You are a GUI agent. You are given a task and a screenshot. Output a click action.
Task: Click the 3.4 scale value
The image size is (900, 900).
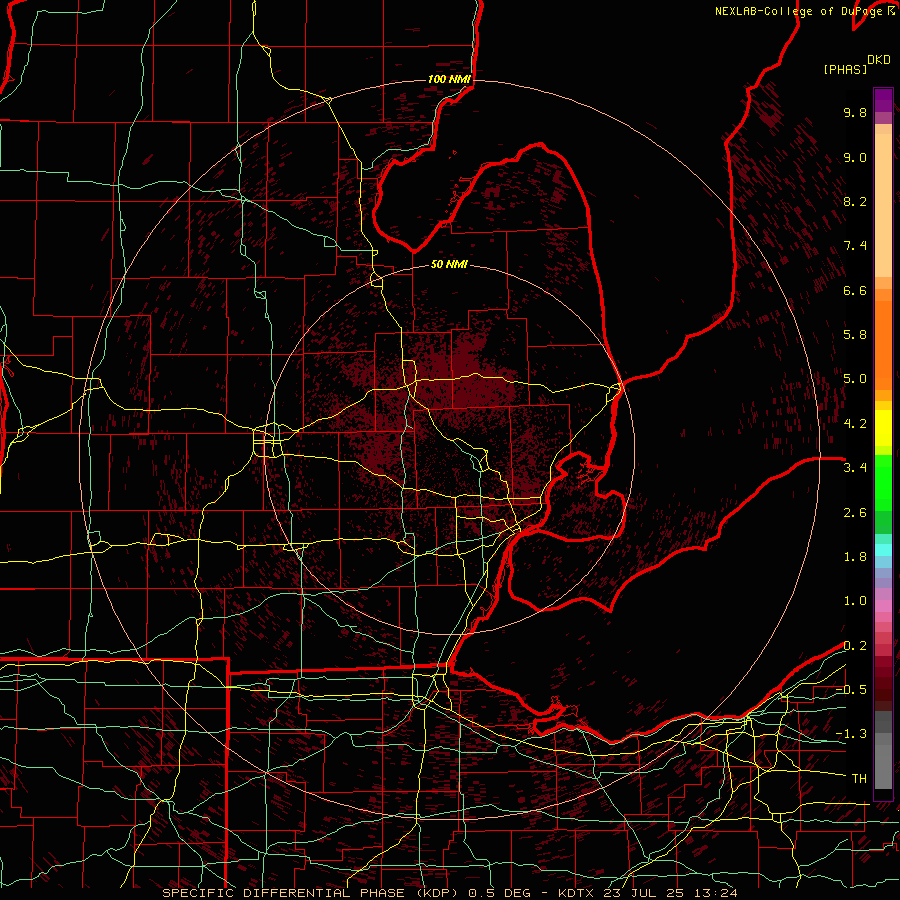pos(855,468)
